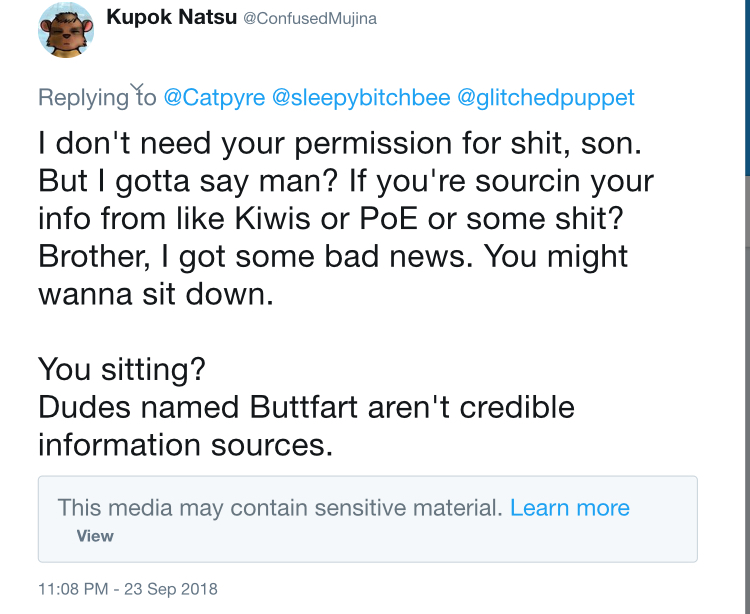Click the 'Kiwis or PoE' text line

click(331, 219)
